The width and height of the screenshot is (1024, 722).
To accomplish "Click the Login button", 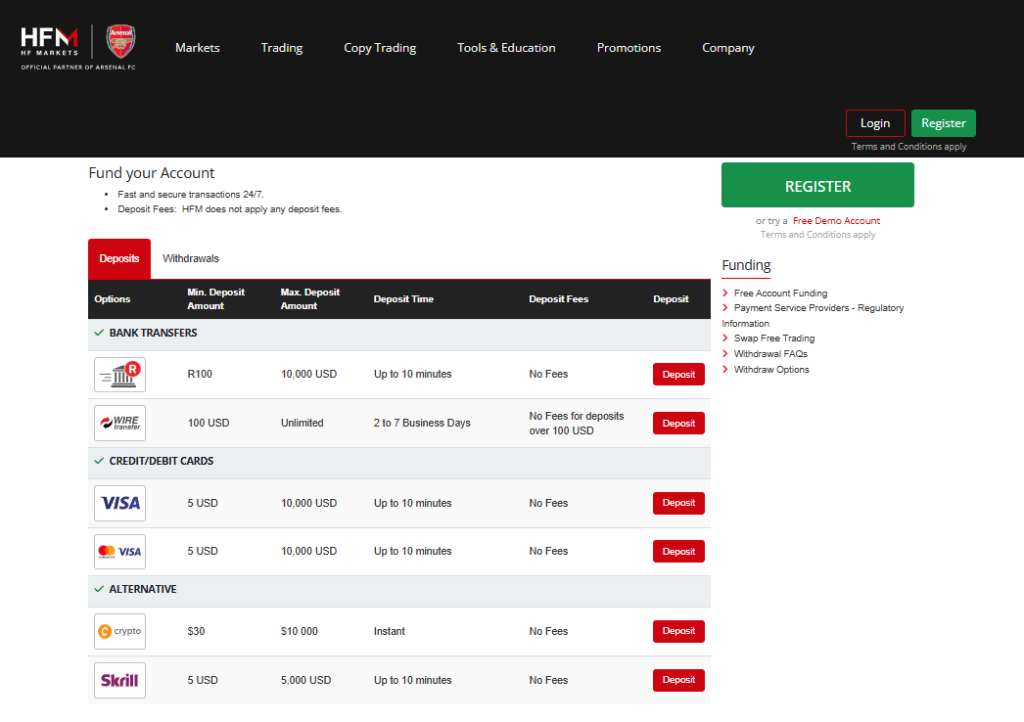I will pos(875,123).
